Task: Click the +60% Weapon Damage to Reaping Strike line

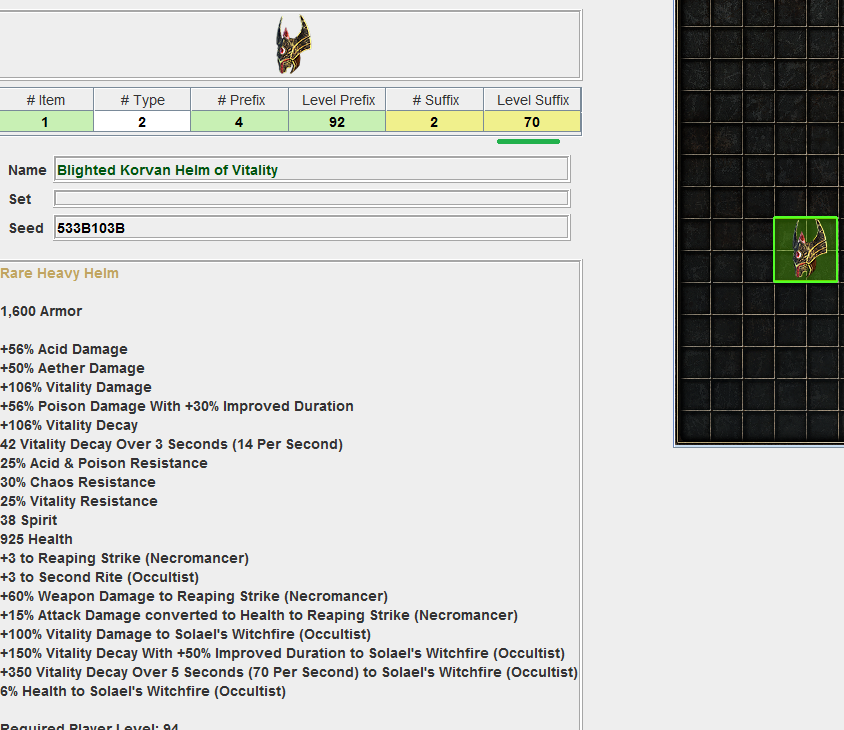Action: tap(194, 596)
